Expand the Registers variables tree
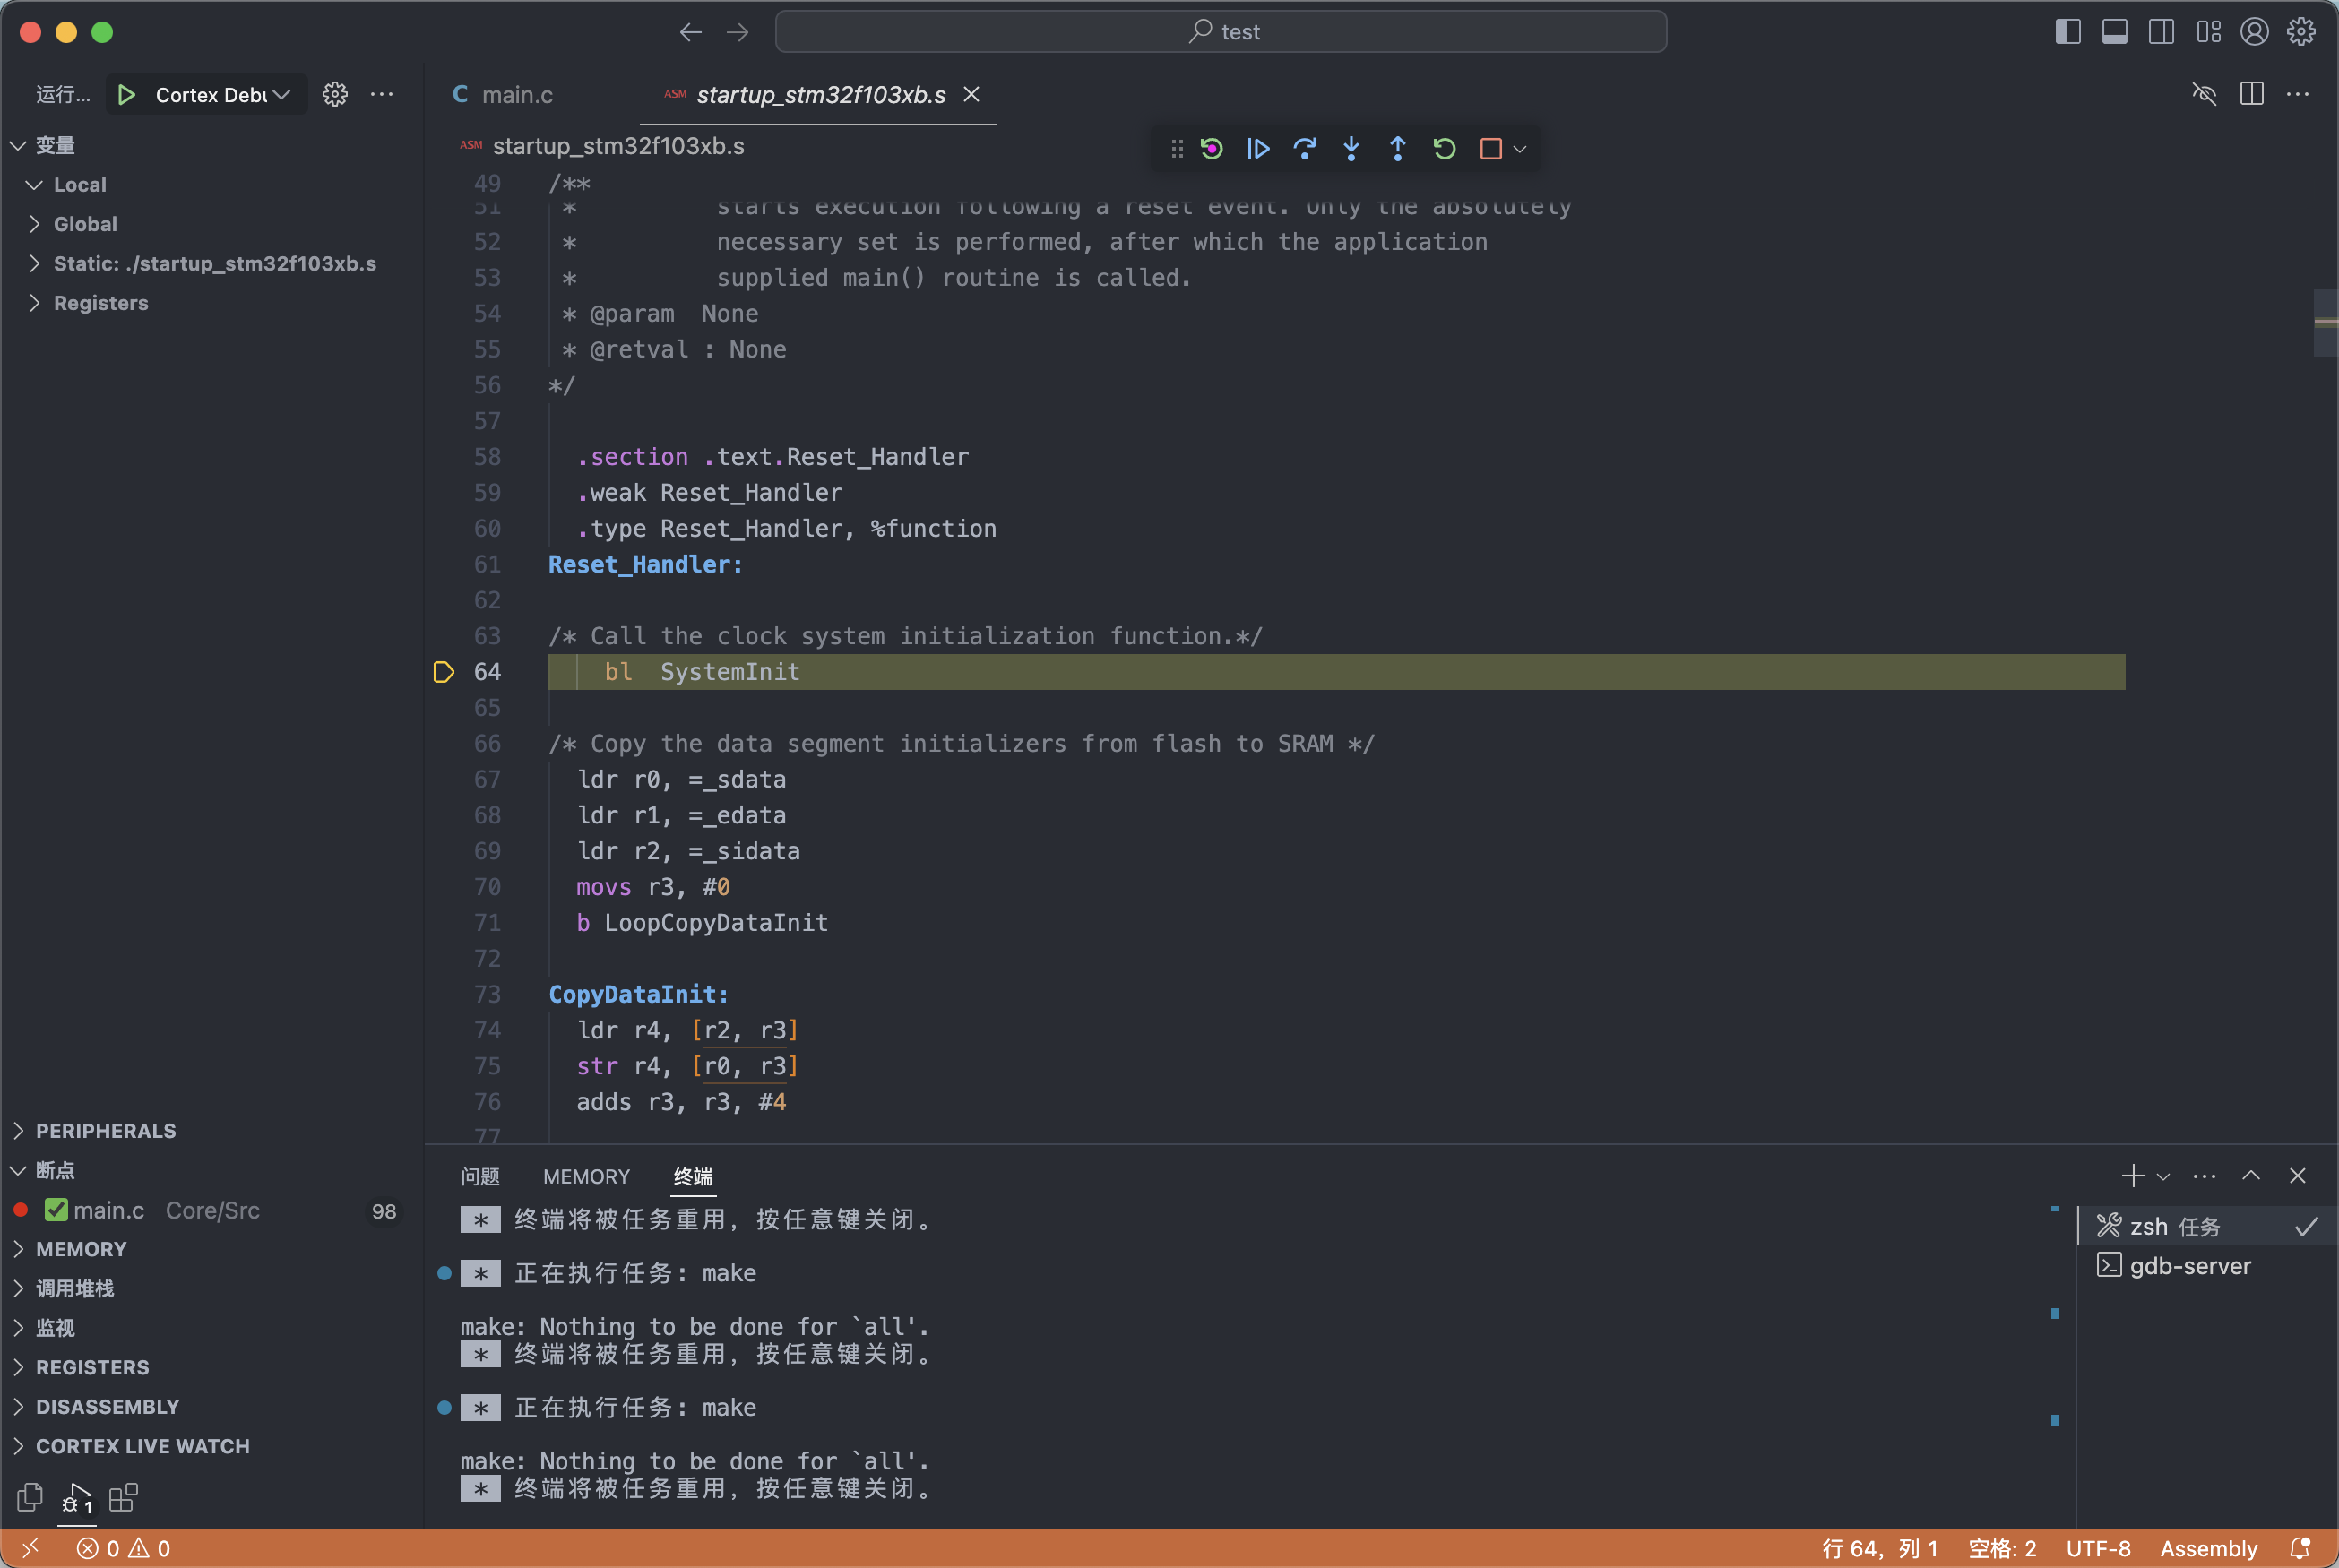This screenshot has width=2339, height=1568. point(100,303)
